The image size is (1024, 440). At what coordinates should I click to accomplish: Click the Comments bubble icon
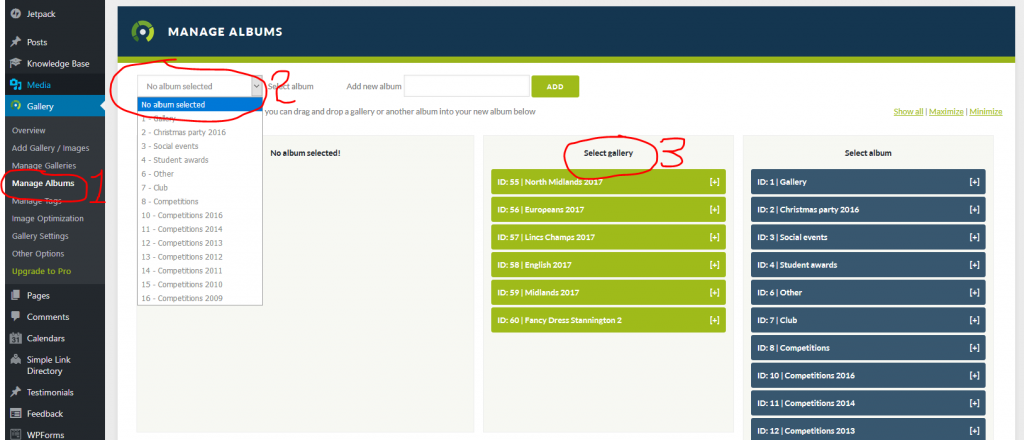pyautogui.click(x=16, y=317)
